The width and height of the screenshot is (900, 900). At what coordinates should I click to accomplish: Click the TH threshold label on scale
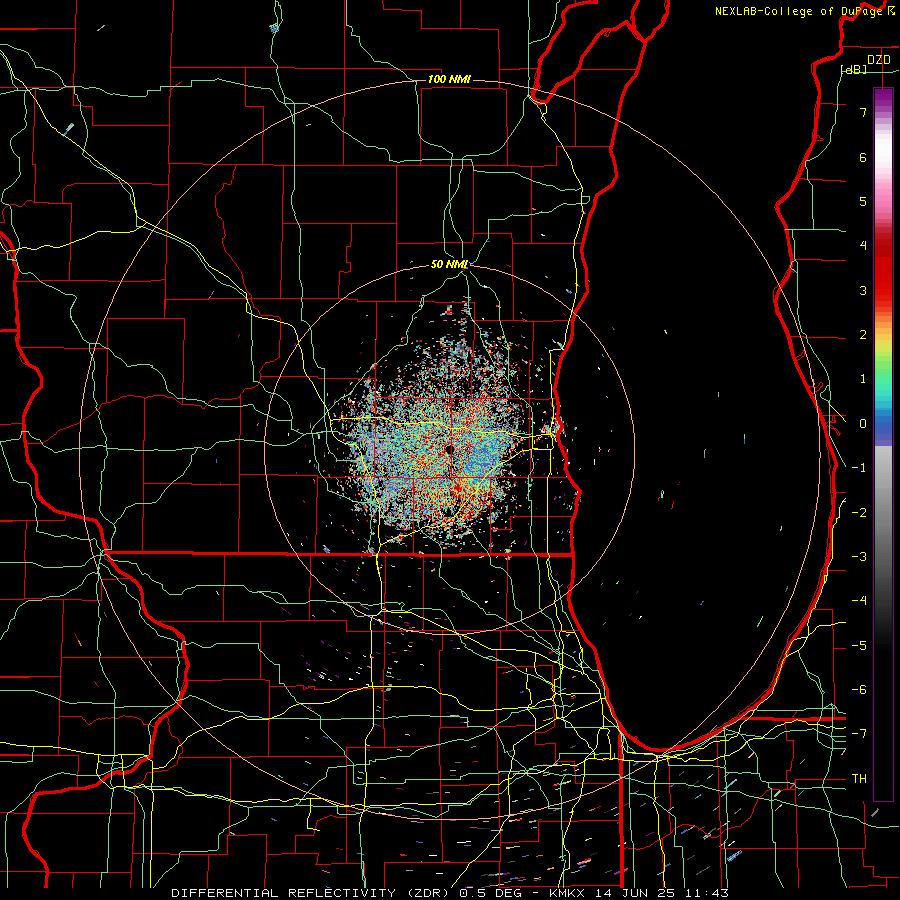pyautogui.click(x=859, y=779)
